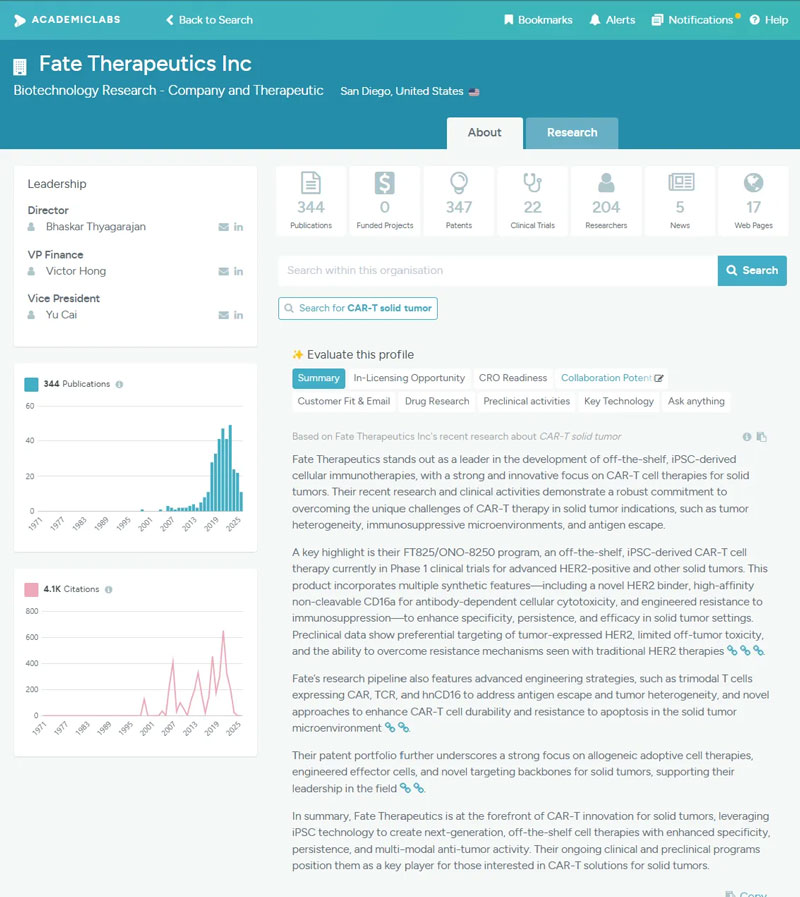Click the AcademicLabs logo

pyautogui.click(x=67, y=20)
